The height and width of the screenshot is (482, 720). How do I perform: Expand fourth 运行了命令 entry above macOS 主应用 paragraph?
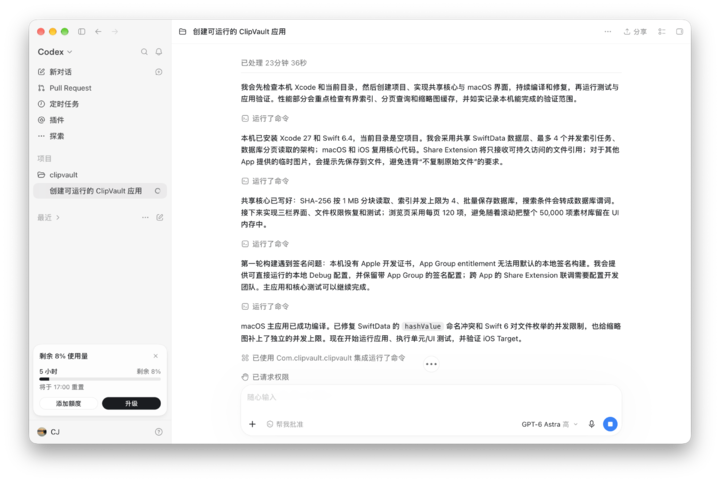(265, 306)
